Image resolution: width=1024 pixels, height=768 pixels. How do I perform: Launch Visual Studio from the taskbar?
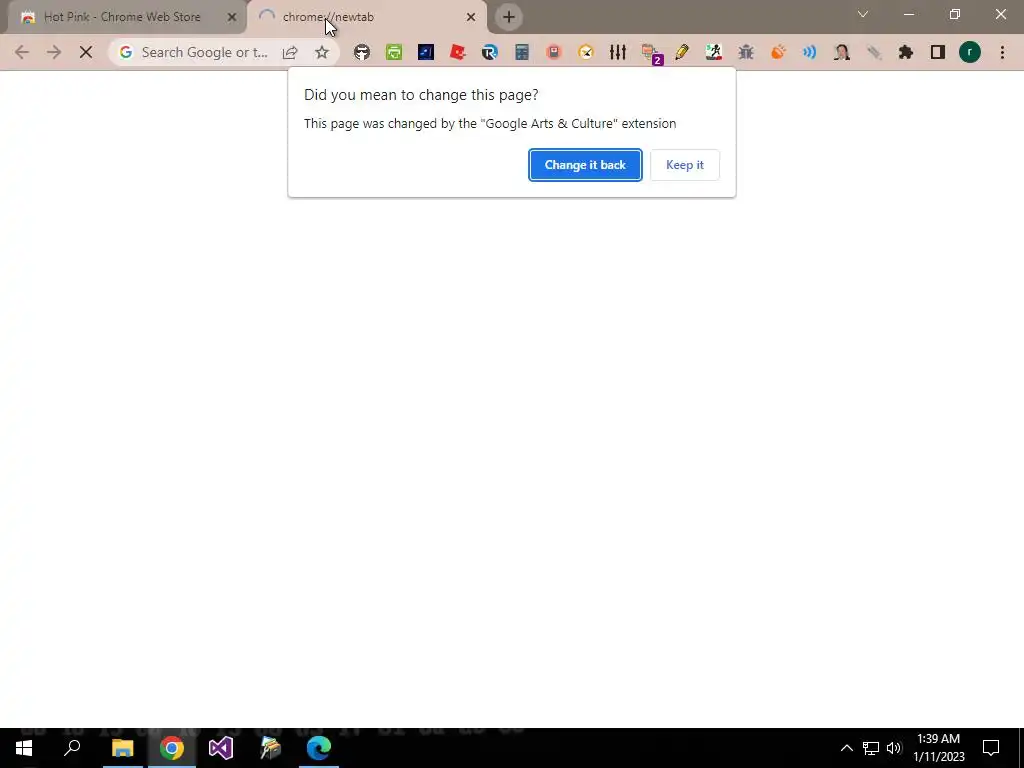(x=221, y=748)
